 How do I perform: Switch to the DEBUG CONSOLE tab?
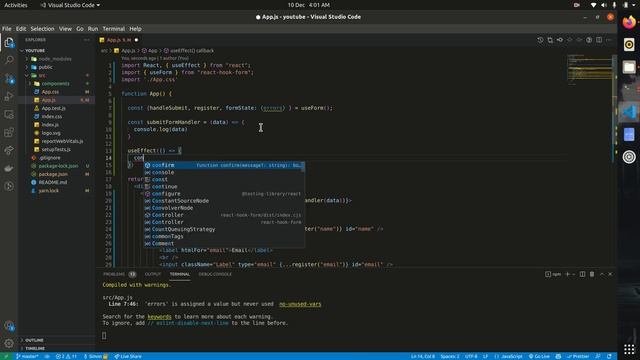tap(215, 274)
